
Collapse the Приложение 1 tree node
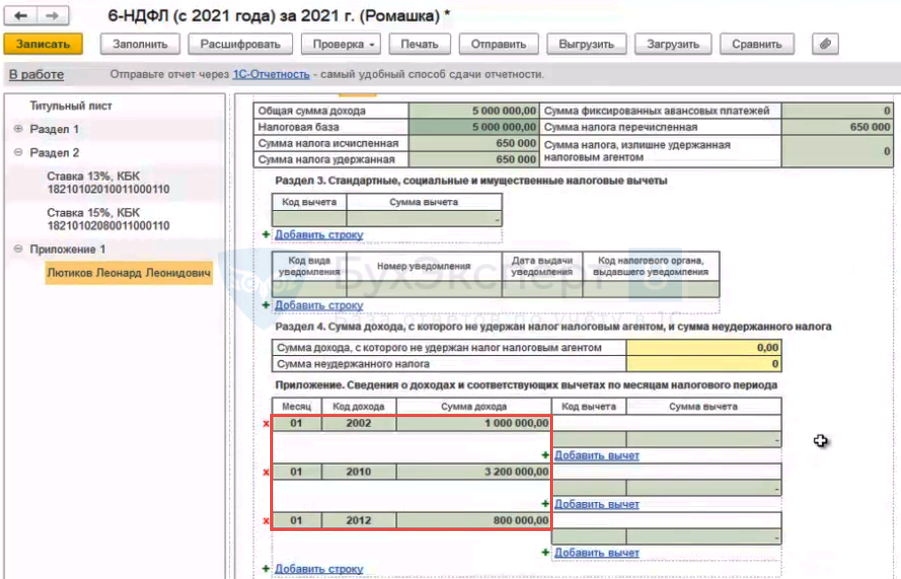19,249
